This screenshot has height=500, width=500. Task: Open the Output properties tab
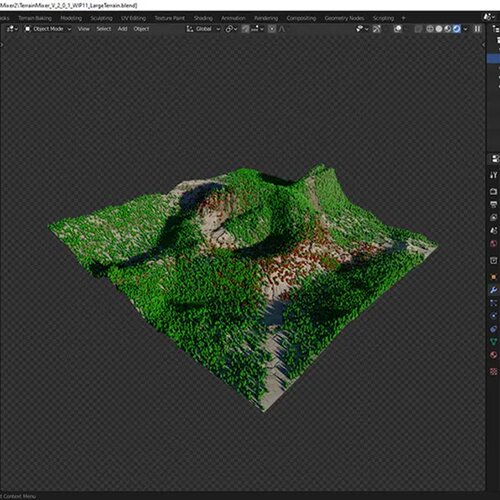pos(494,204)
